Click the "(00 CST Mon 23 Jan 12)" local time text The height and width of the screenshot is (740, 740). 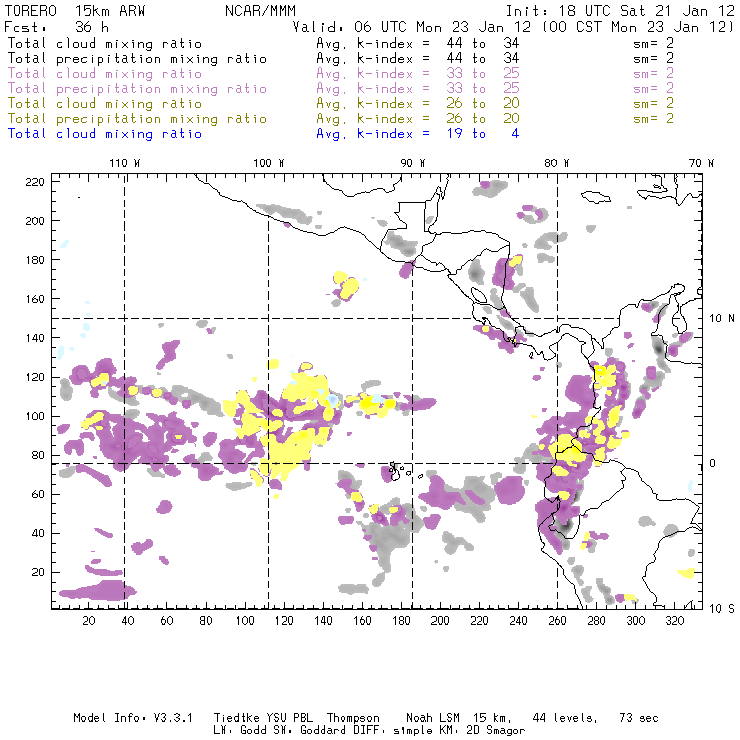coord(637,27)
